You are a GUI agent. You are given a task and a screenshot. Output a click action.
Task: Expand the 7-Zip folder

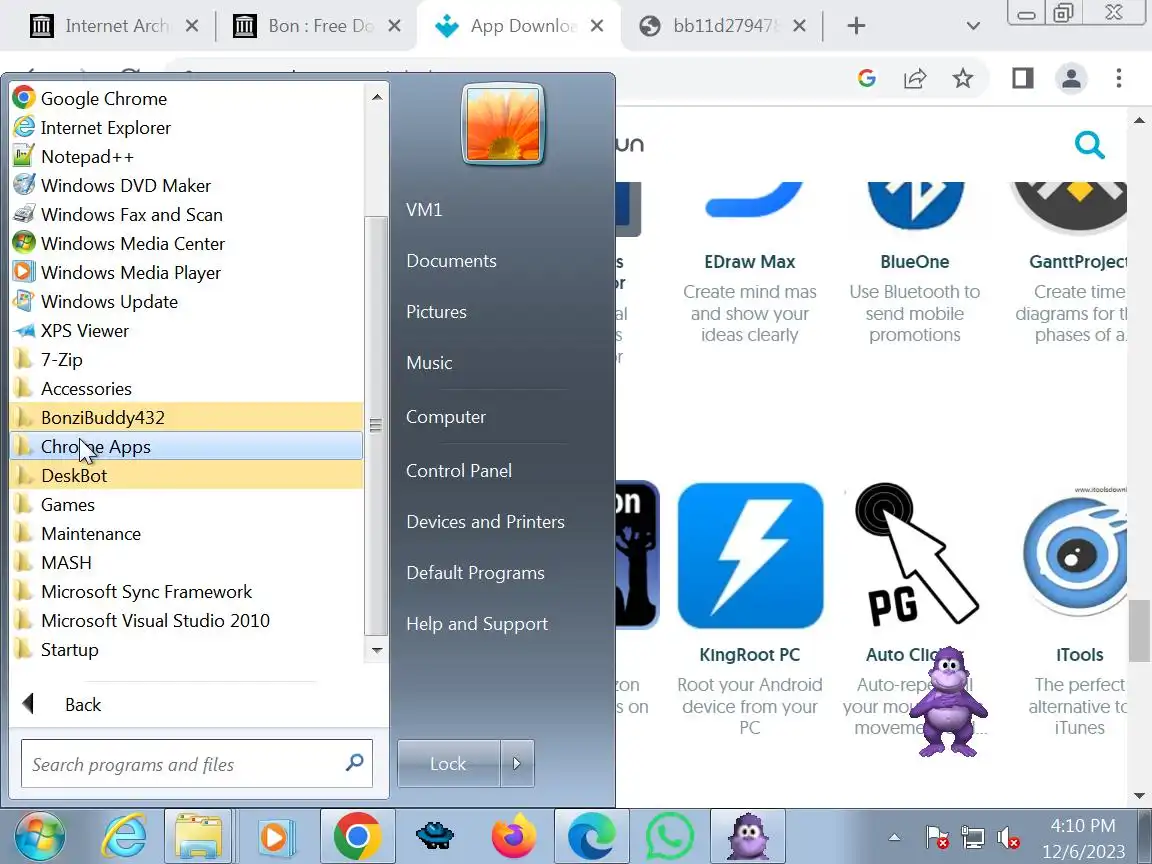tap(187, 360)
